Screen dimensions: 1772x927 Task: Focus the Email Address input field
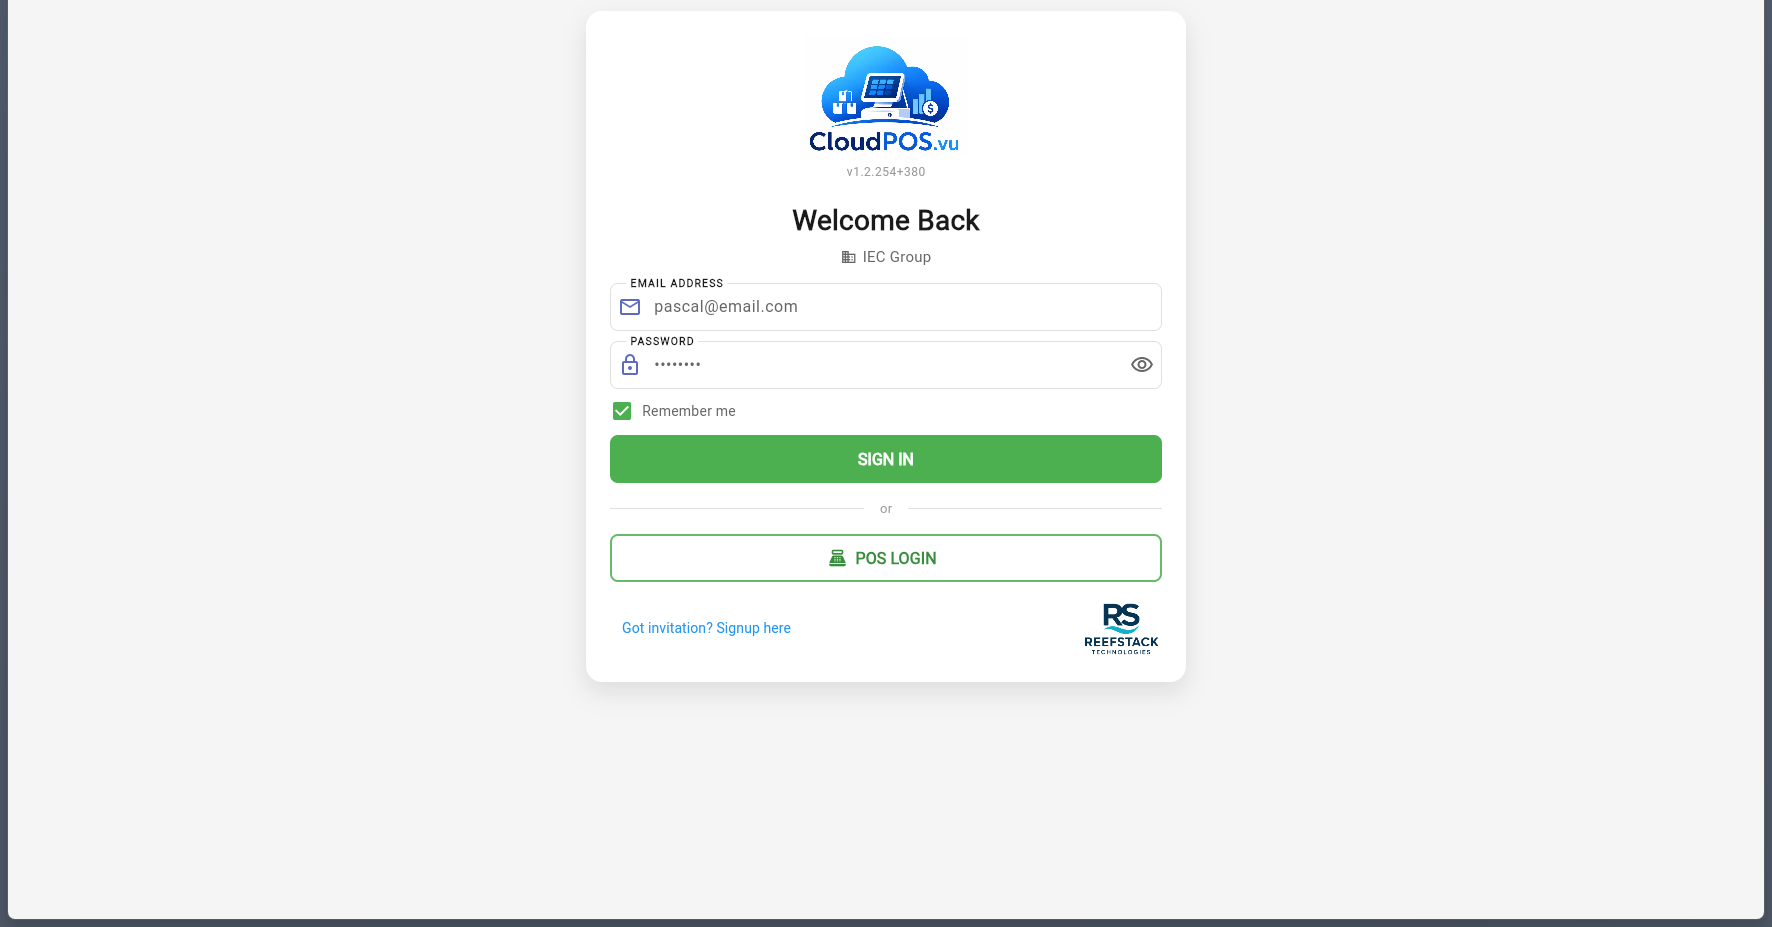pos(886,307)
